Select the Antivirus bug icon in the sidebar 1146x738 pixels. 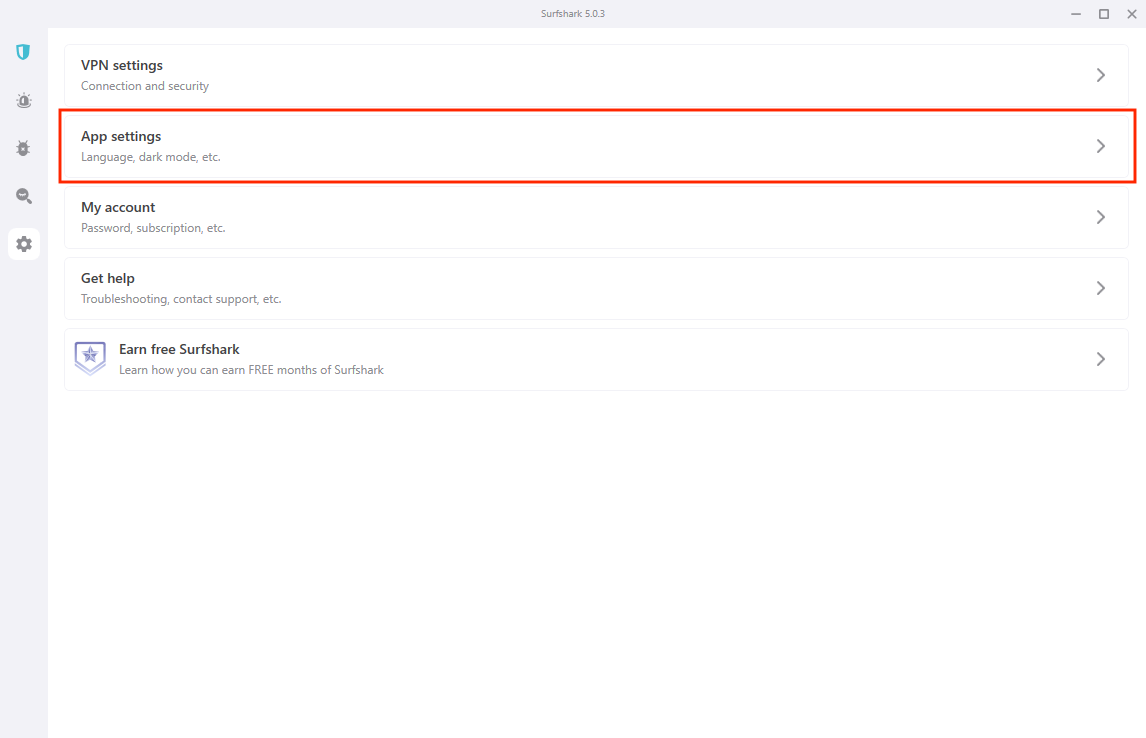click(x=23, y=148)
